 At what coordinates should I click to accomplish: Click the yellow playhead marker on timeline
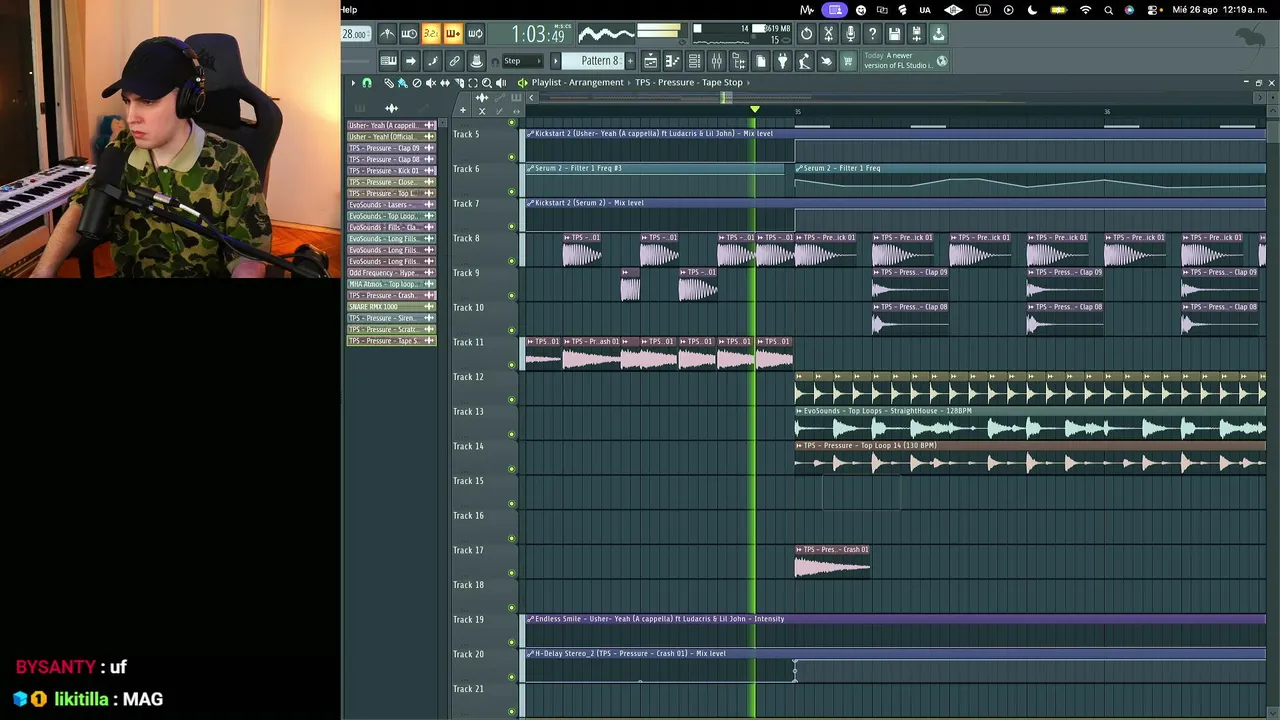(x=755, y=110)
